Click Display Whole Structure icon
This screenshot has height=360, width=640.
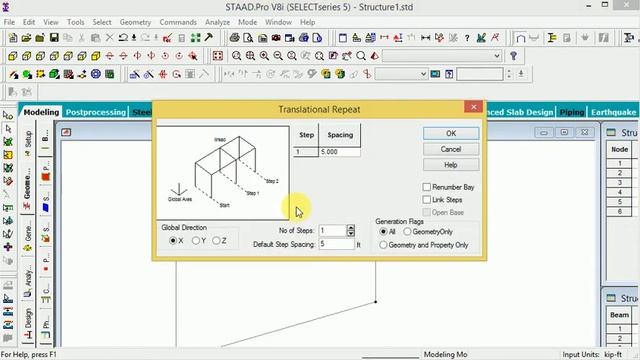tap(218, 56)
